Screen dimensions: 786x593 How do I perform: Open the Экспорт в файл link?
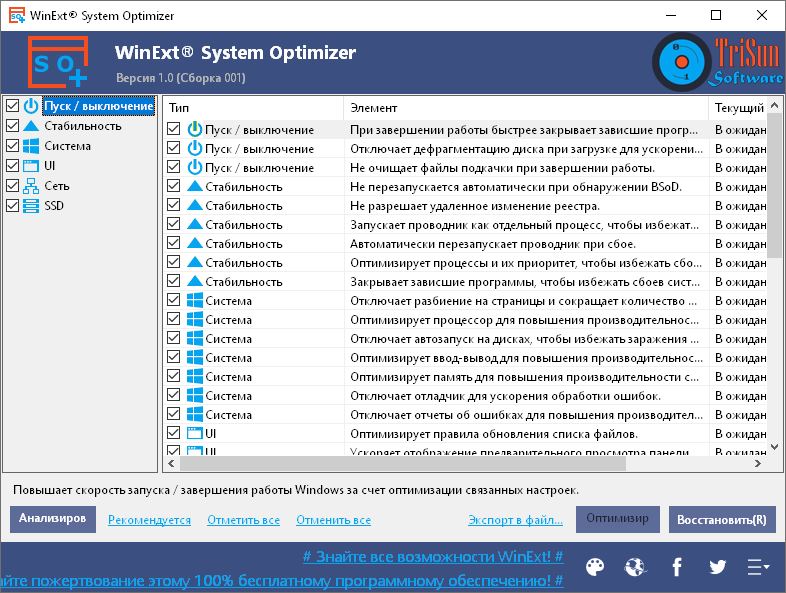[515, 520]
